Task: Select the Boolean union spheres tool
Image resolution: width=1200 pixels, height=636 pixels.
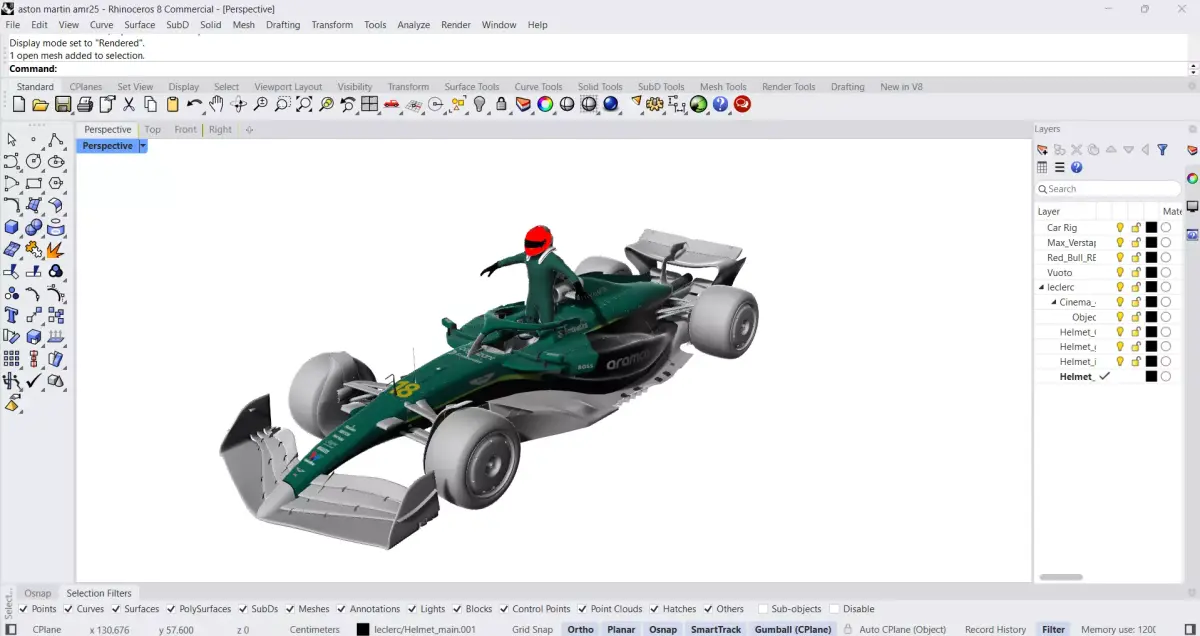Action: coord(34,228)
